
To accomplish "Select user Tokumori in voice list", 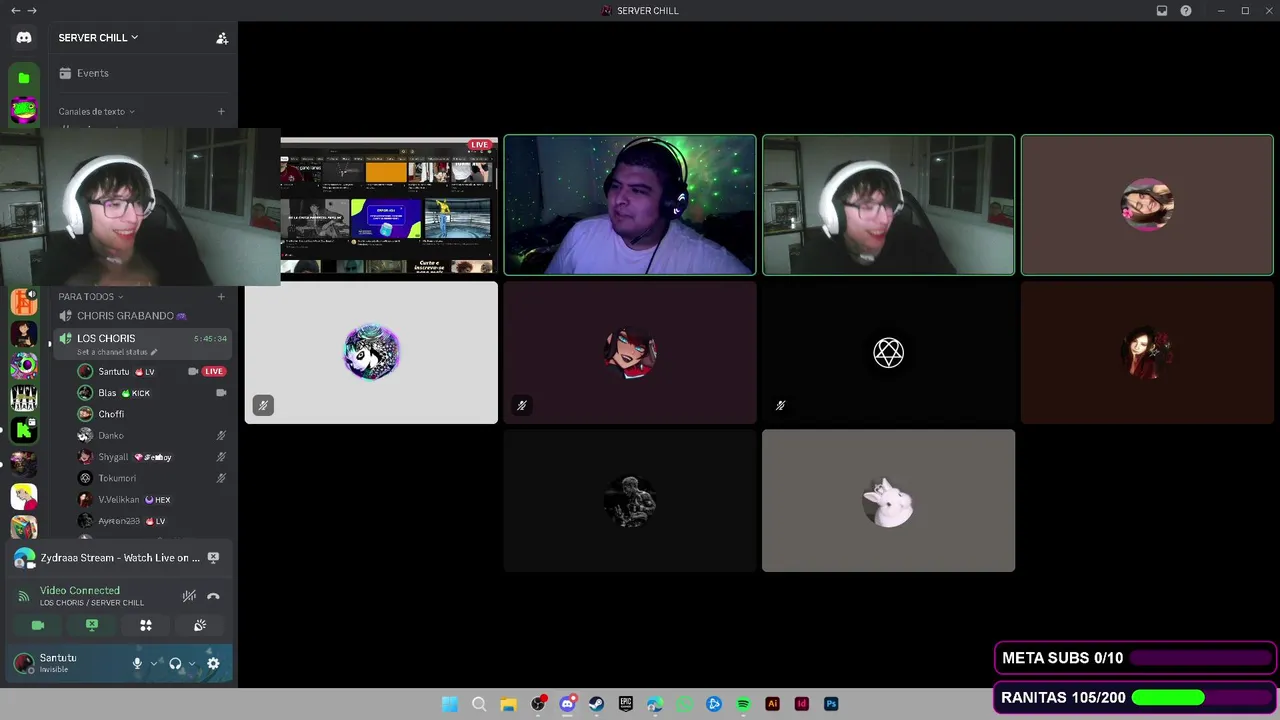I will (117, 478).
